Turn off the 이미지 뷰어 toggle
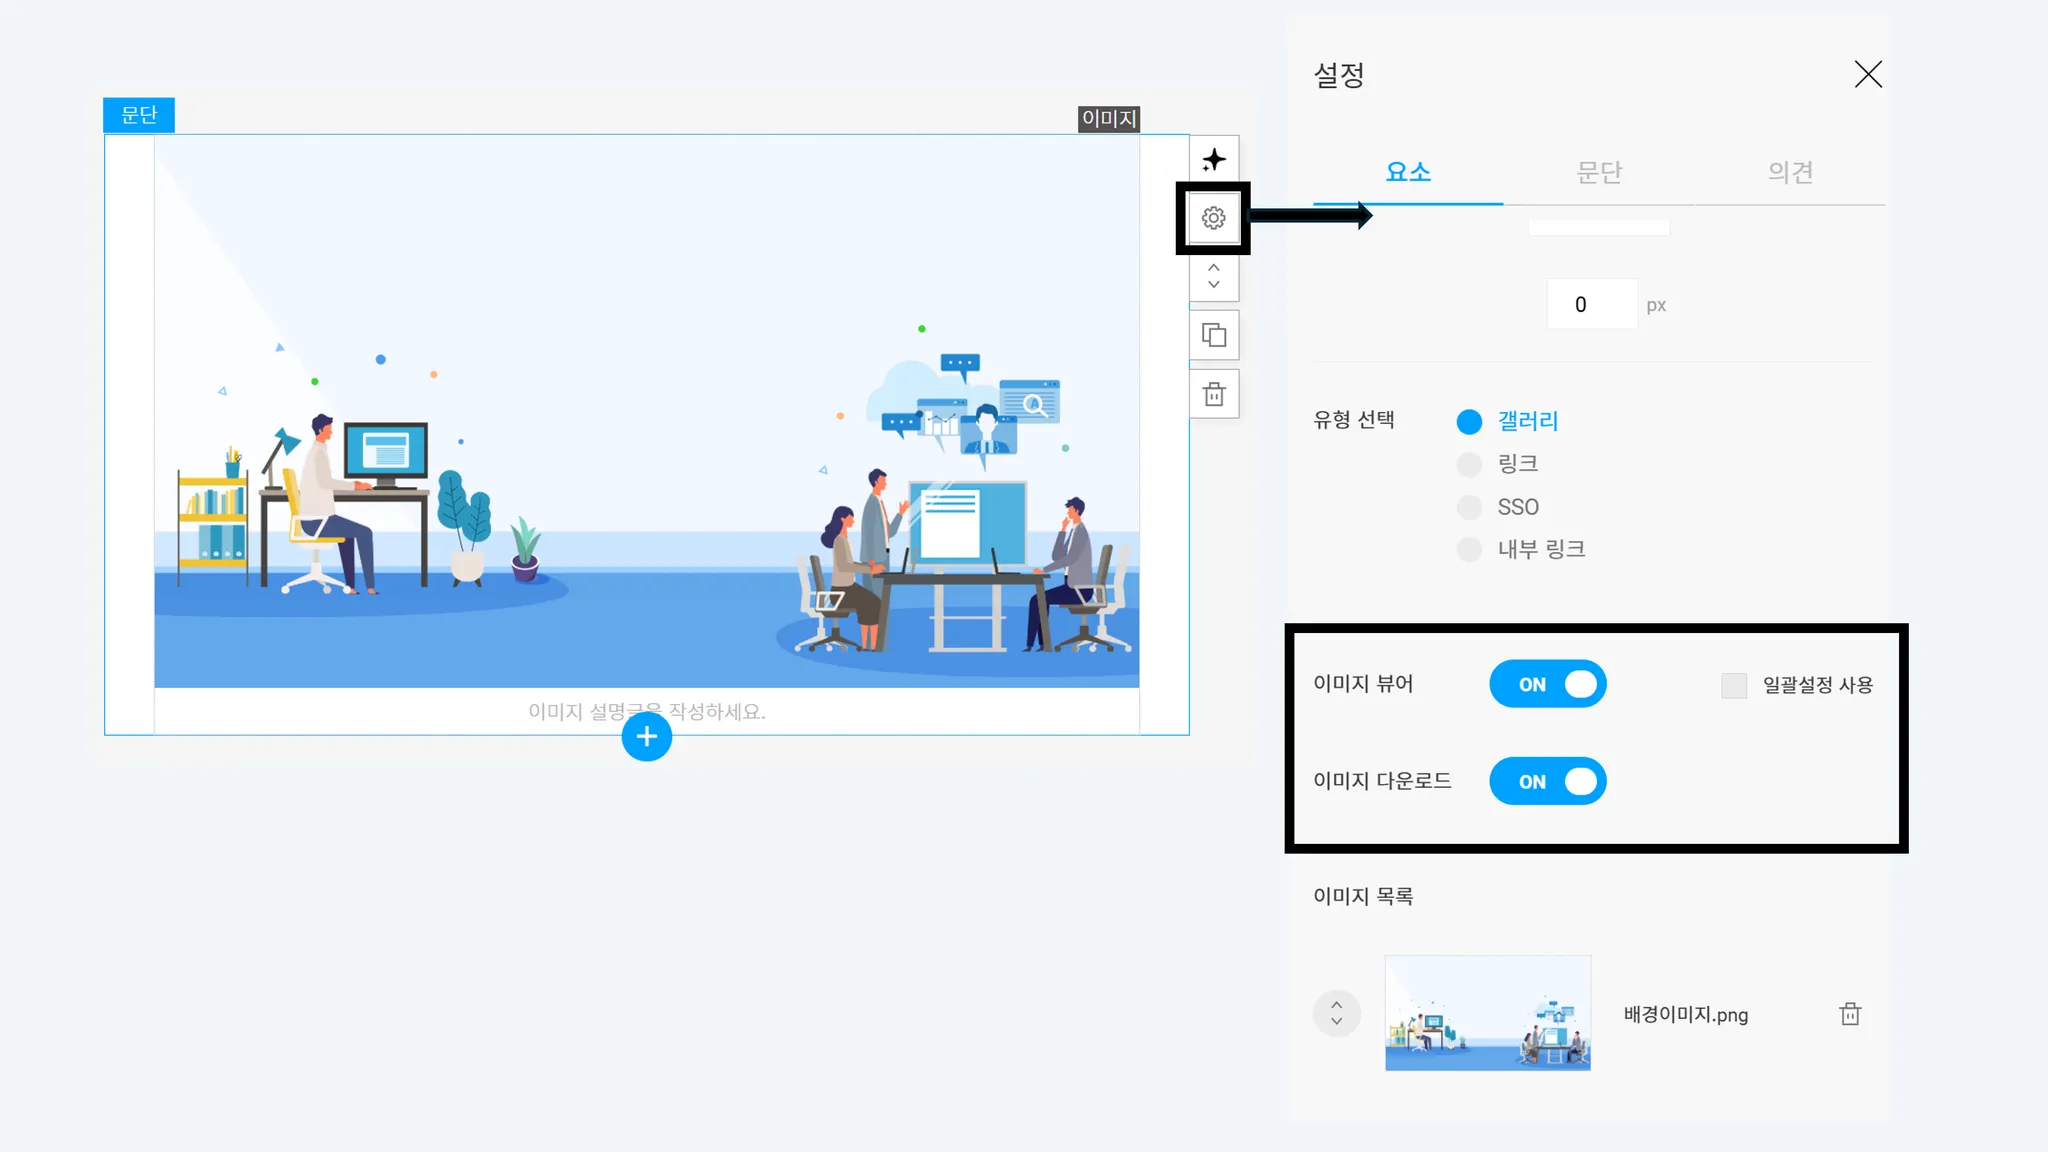The image size is (2048, 1152). tap(1548, 684)
